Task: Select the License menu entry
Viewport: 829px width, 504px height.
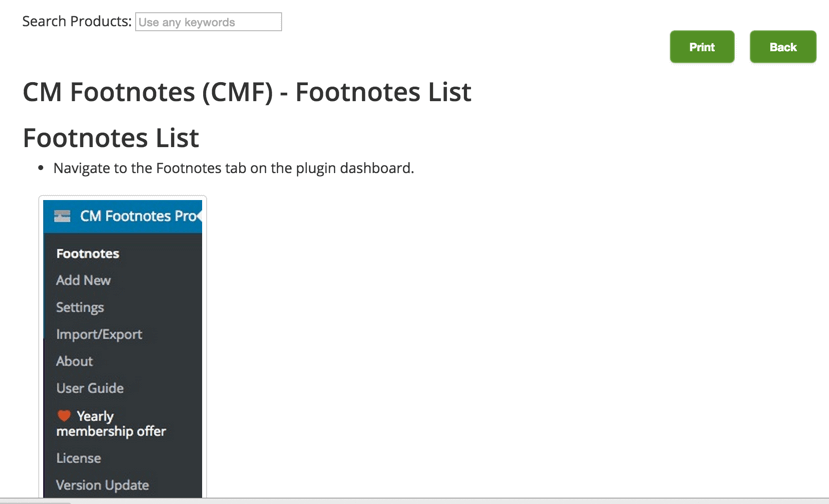Action: 78,458
